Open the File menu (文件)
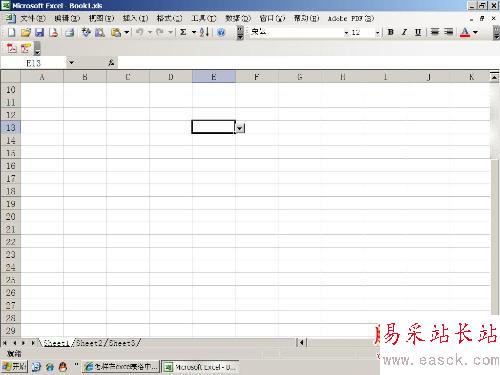The height and width of the screenshot is (375, 500). (x=33, y=19)
